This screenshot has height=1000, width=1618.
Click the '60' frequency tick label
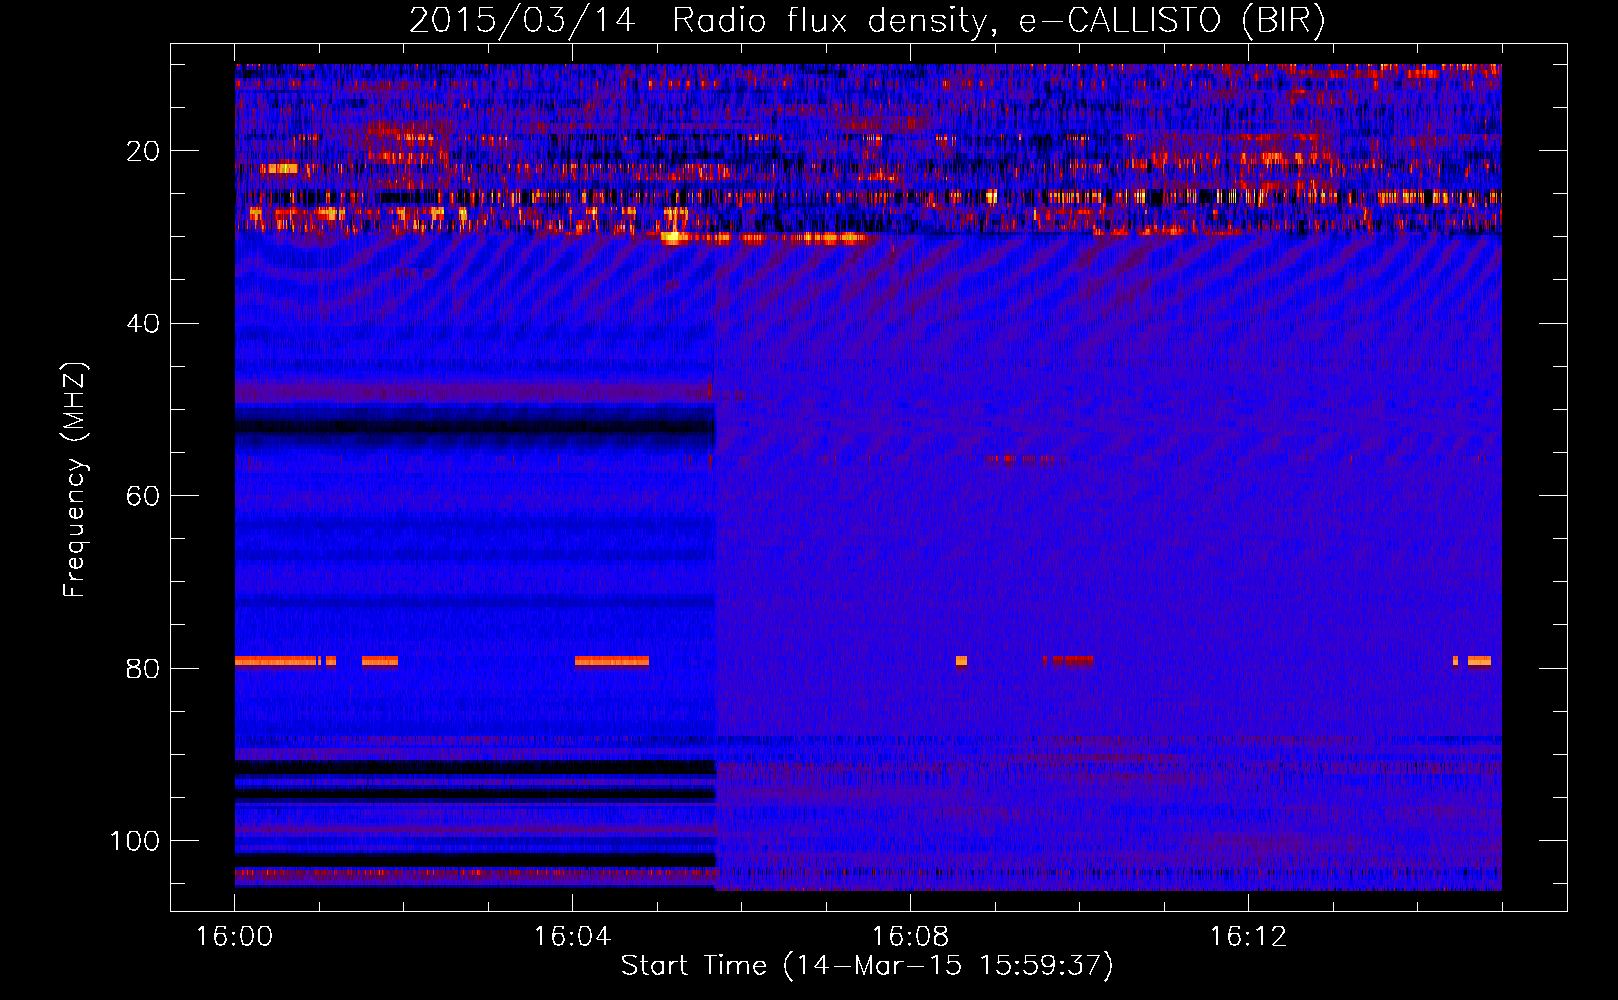(x=143, y=496)
